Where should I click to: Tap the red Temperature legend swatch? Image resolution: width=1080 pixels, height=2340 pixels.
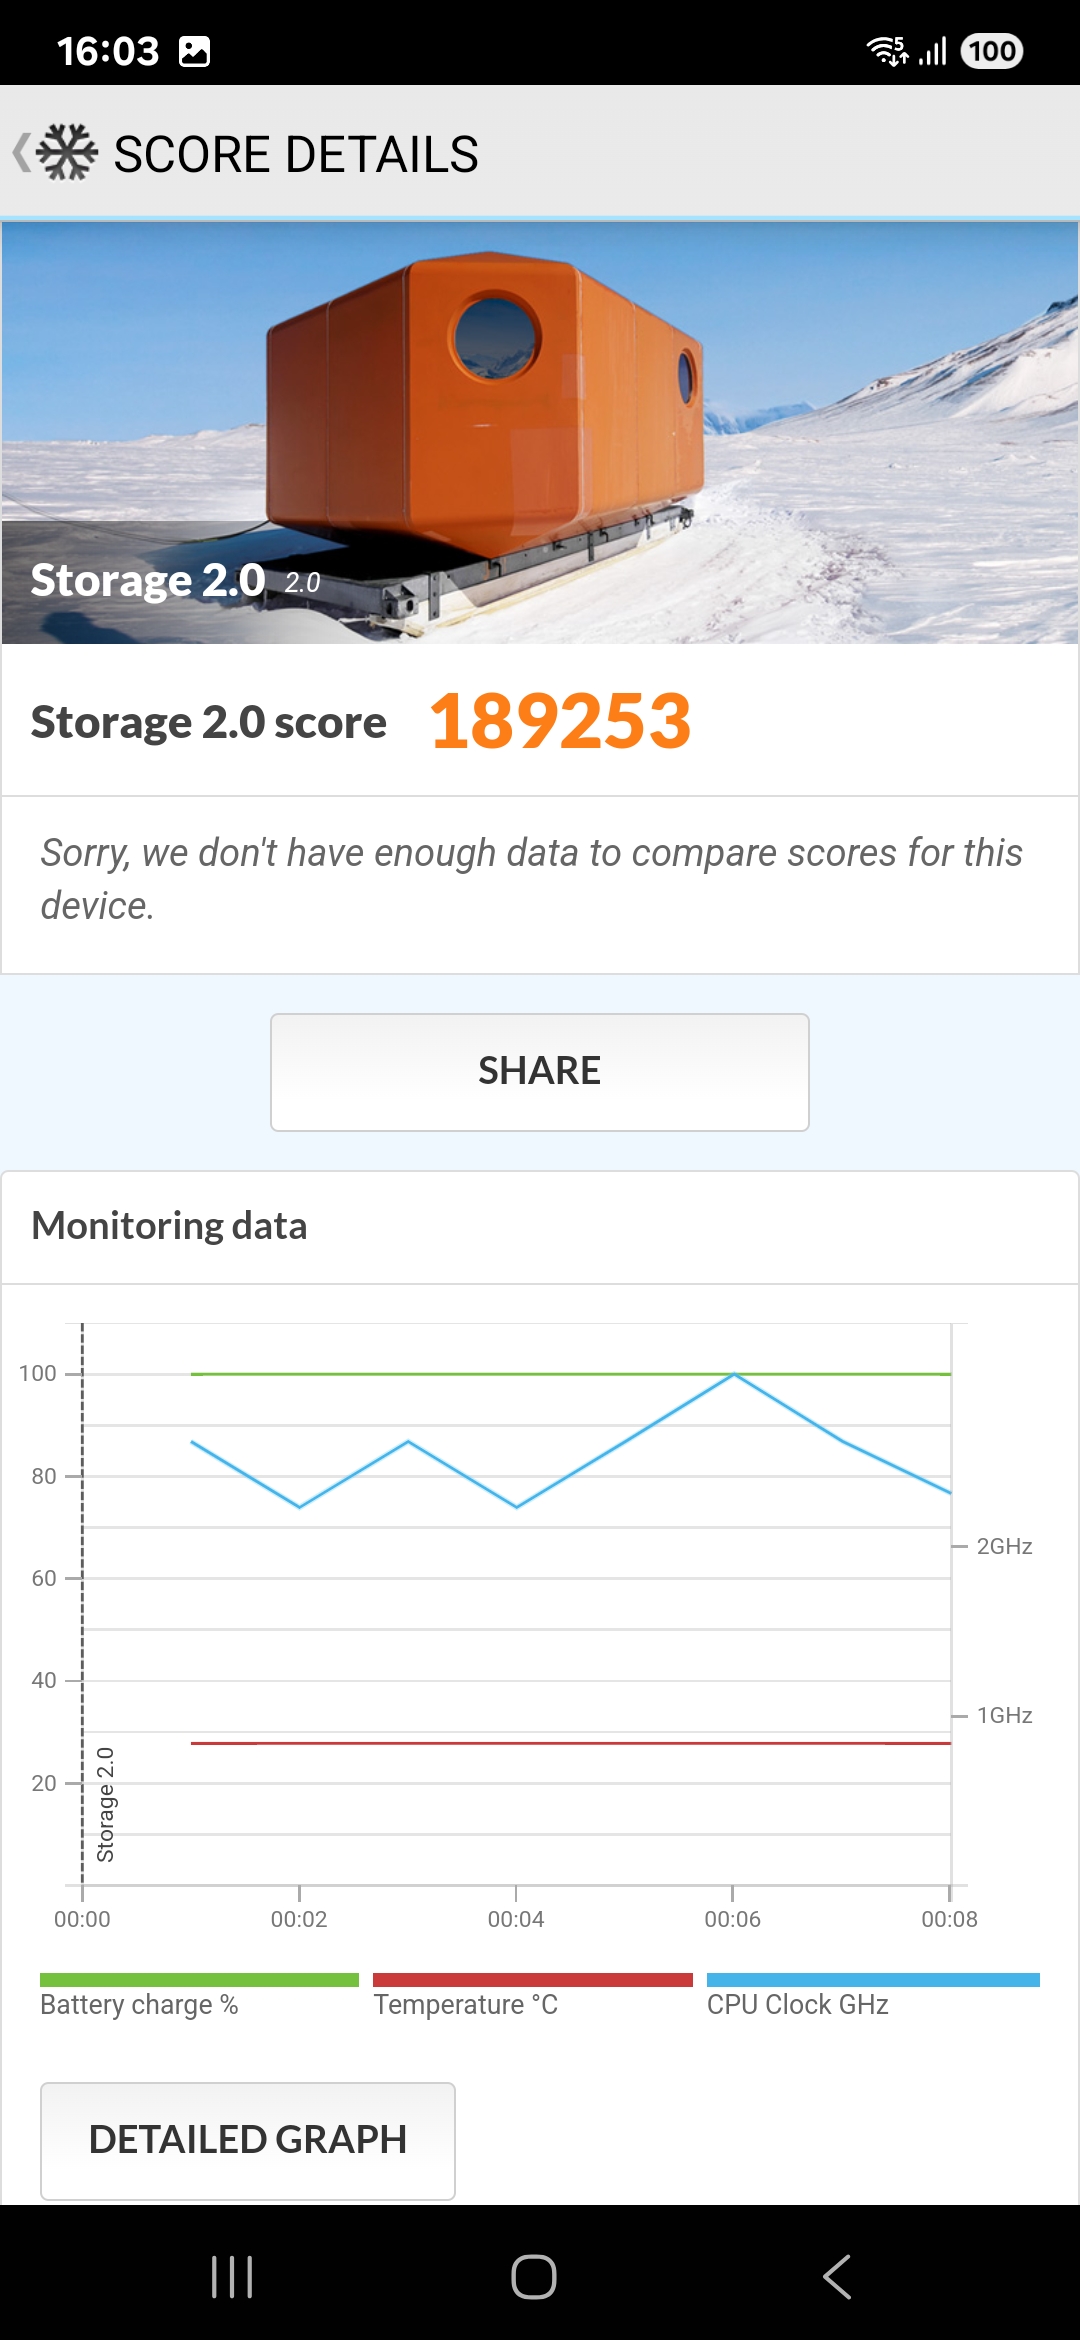tap(532, 1980)
